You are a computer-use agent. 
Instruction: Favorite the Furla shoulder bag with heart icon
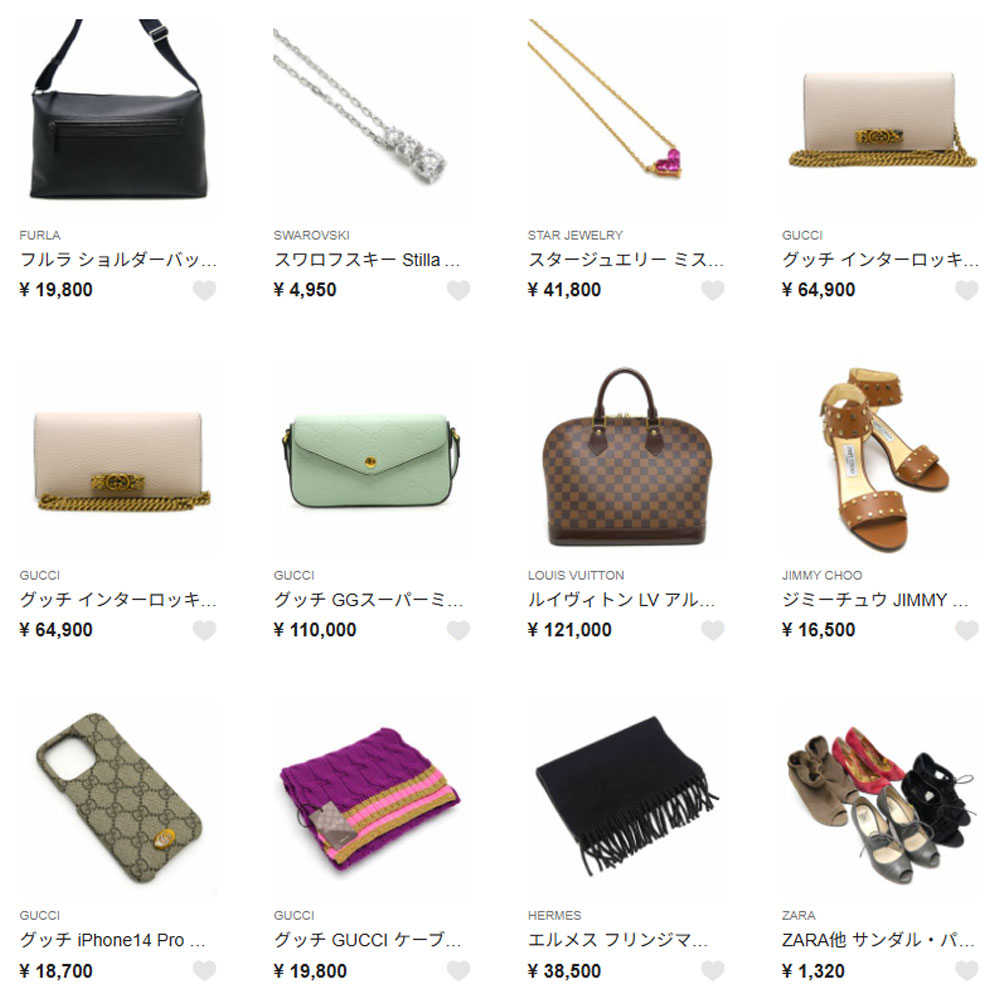pyautogui.click(x=204, y=290)
